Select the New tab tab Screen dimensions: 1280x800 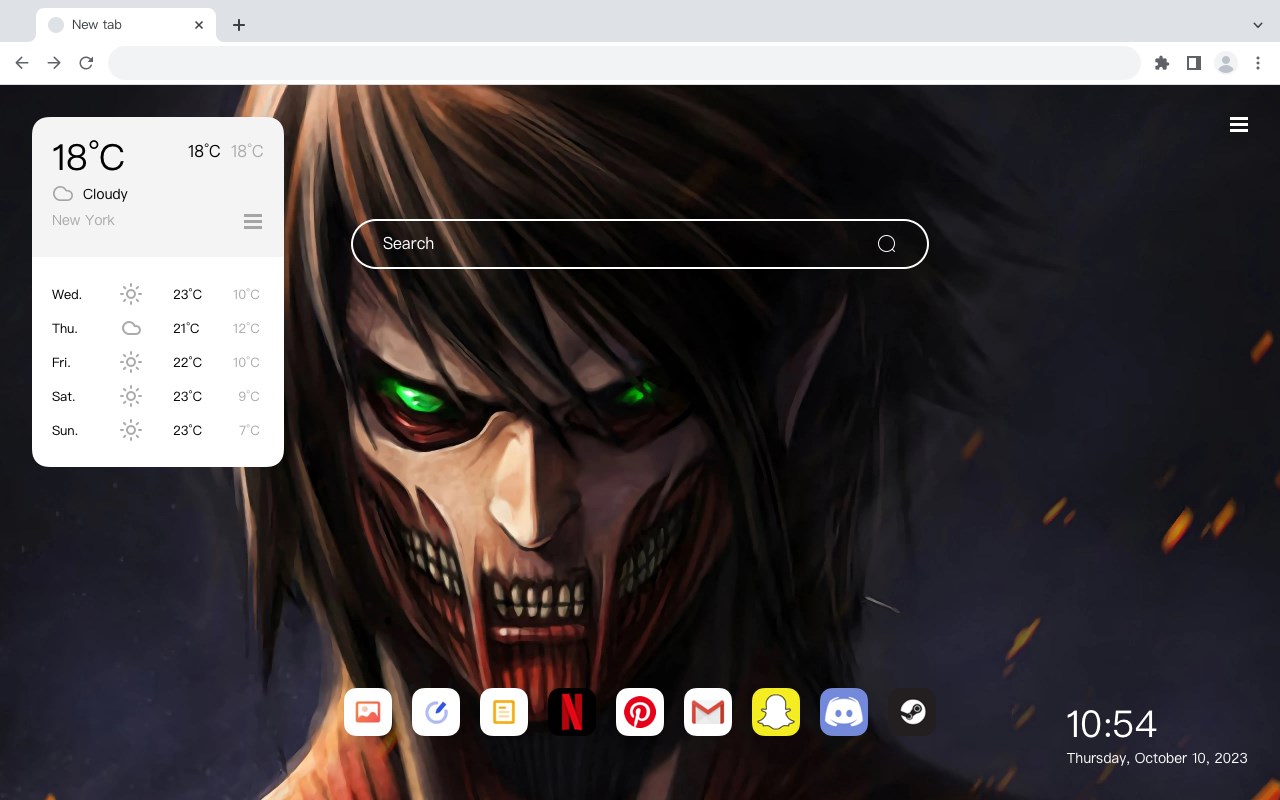126,25
